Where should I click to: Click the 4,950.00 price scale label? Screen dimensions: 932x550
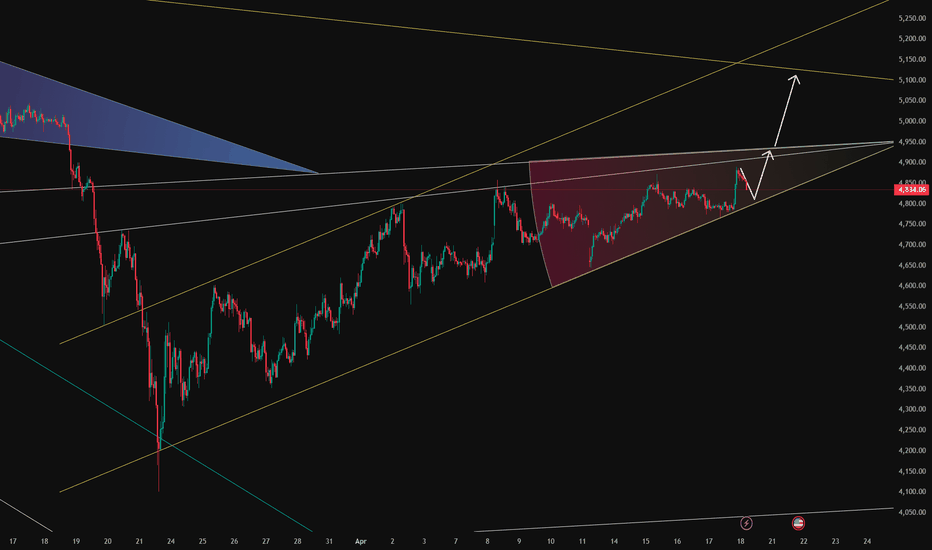click(x=912, y=141)
